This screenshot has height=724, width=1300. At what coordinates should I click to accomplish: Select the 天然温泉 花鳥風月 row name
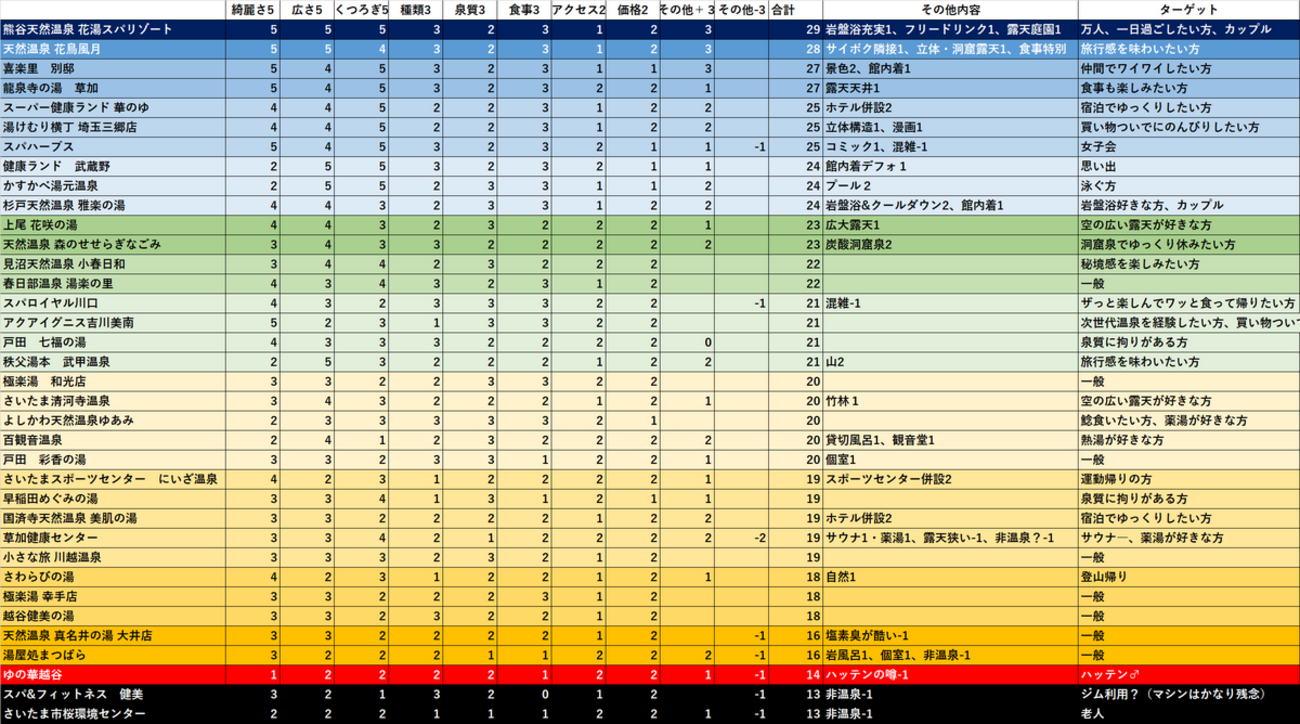pos(114,49)
